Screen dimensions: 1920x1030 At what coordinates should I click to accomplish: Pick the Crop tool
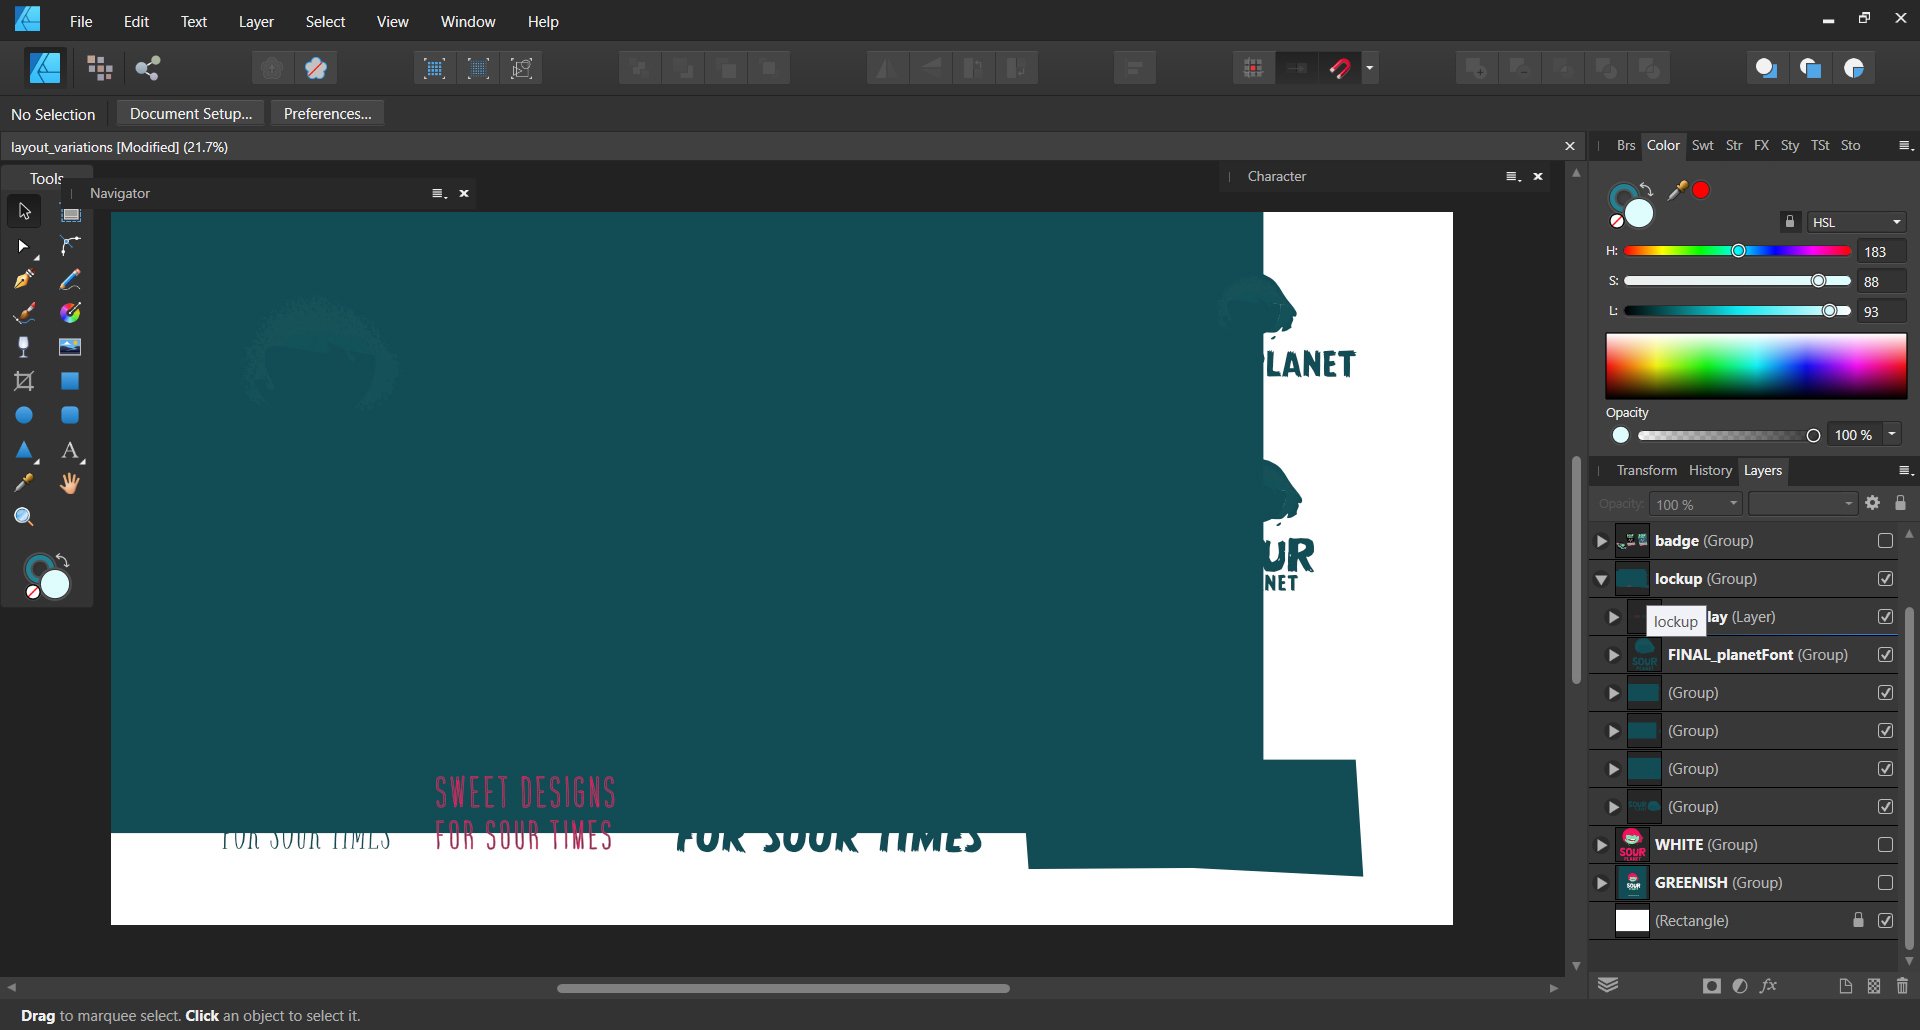pyautogui.click(x=24, y=381)
